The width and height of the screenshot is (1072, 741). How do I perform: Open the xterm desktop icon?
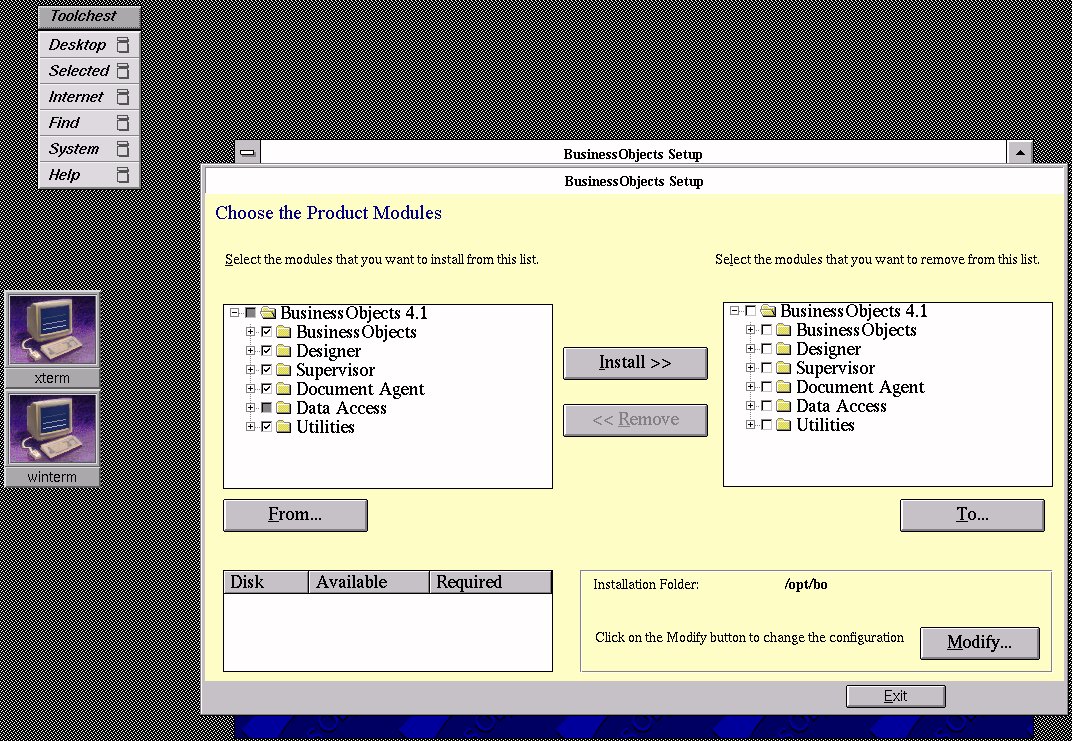(53, 331)
